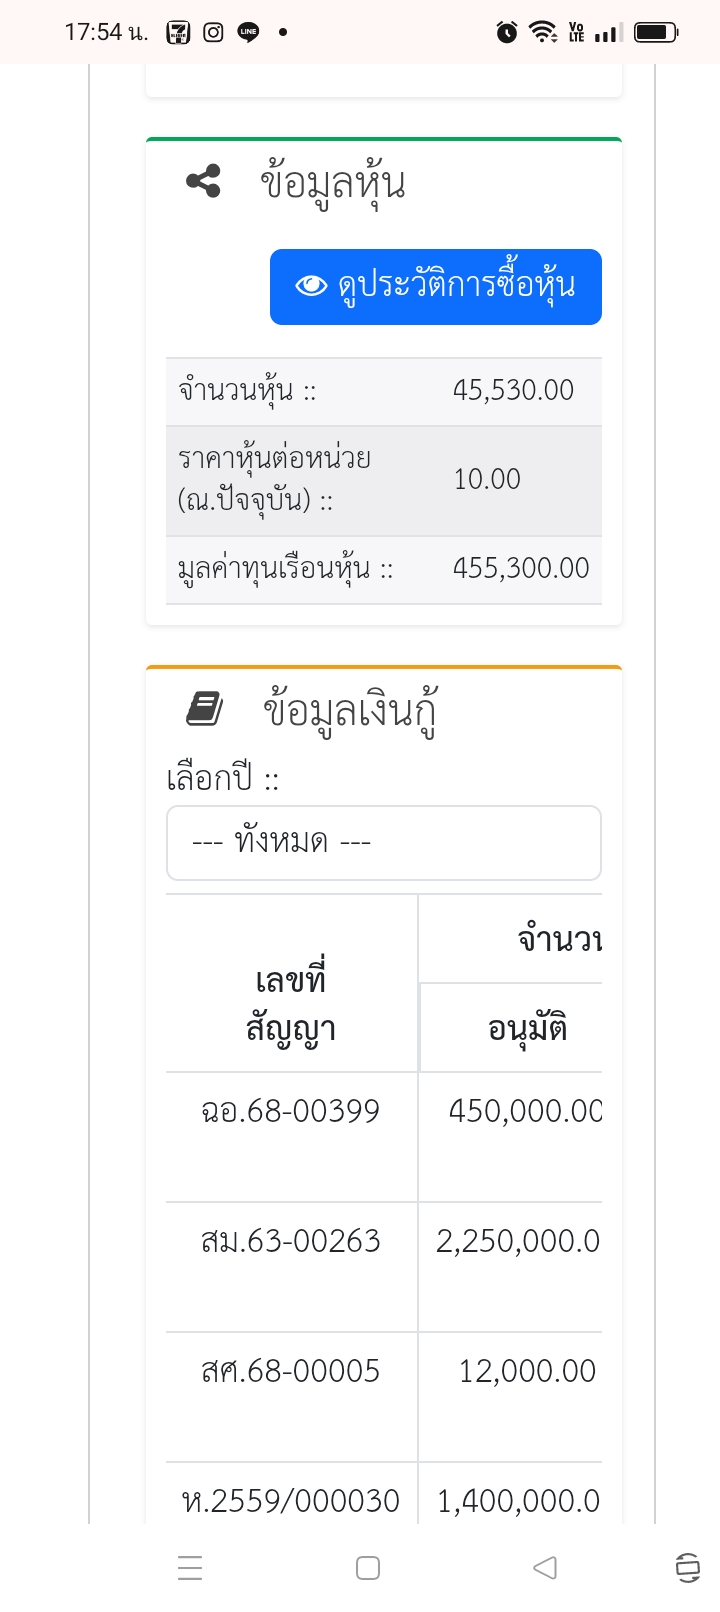The image size is (720, 1612).
Task: Click the เลขที่สัญญา column header
Action: coord(290,1004)
